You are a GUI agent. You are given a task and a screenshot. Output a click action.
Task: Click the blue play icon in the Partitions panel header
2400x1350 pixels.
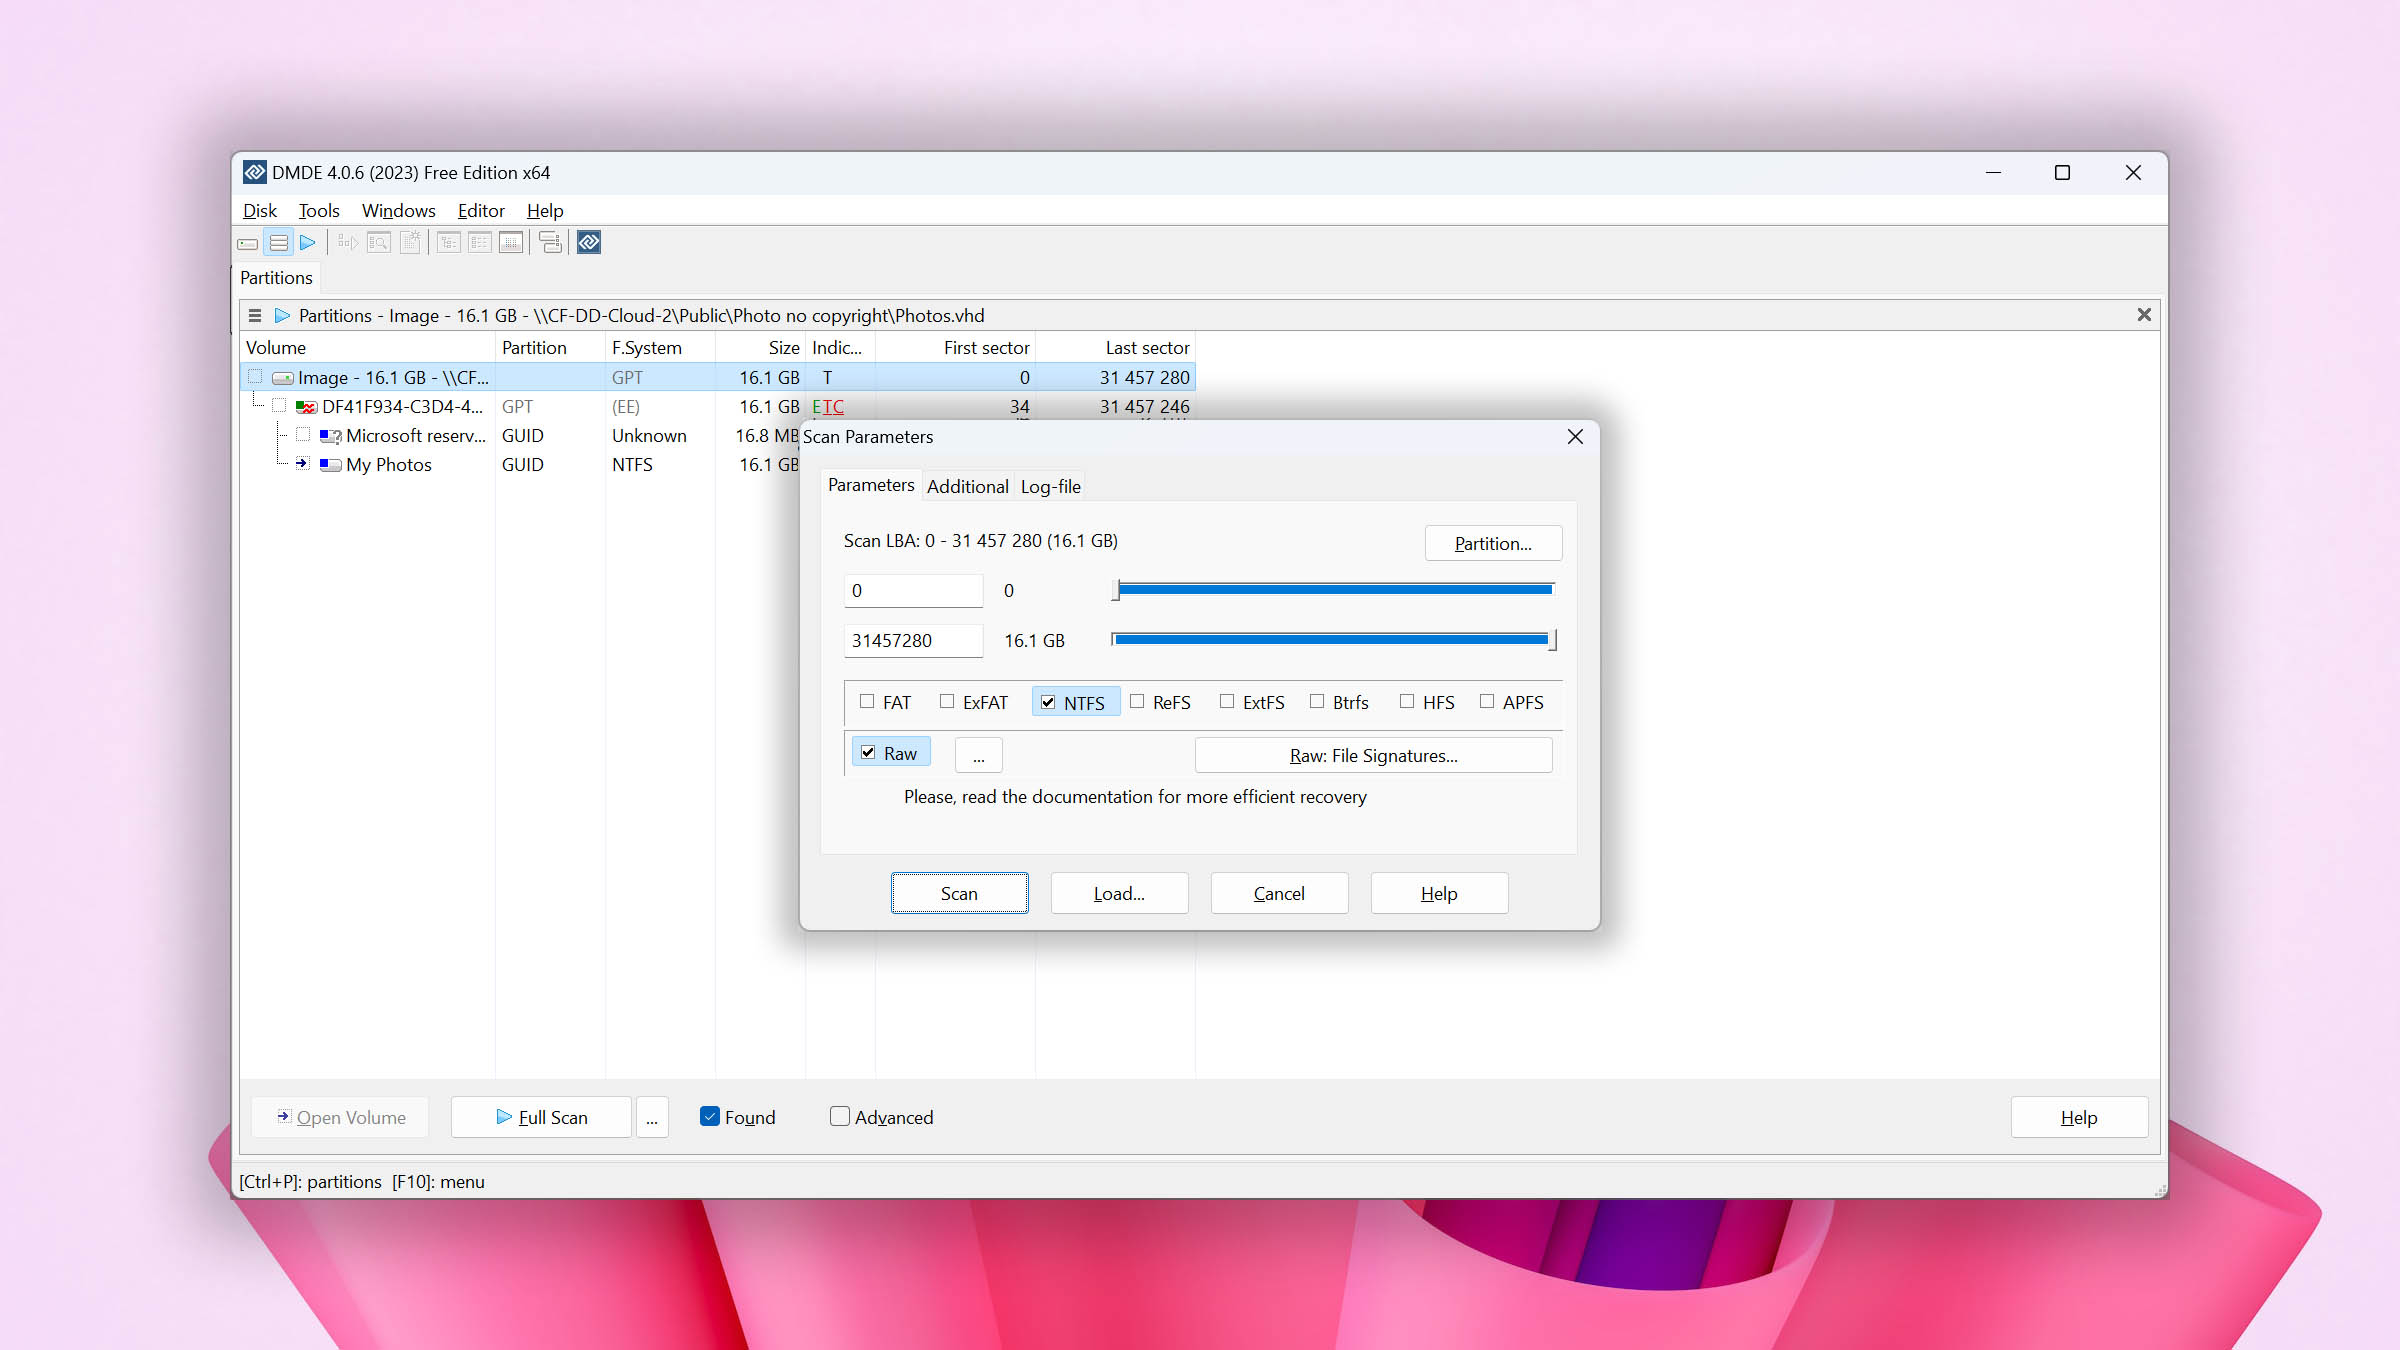[282, 316]
